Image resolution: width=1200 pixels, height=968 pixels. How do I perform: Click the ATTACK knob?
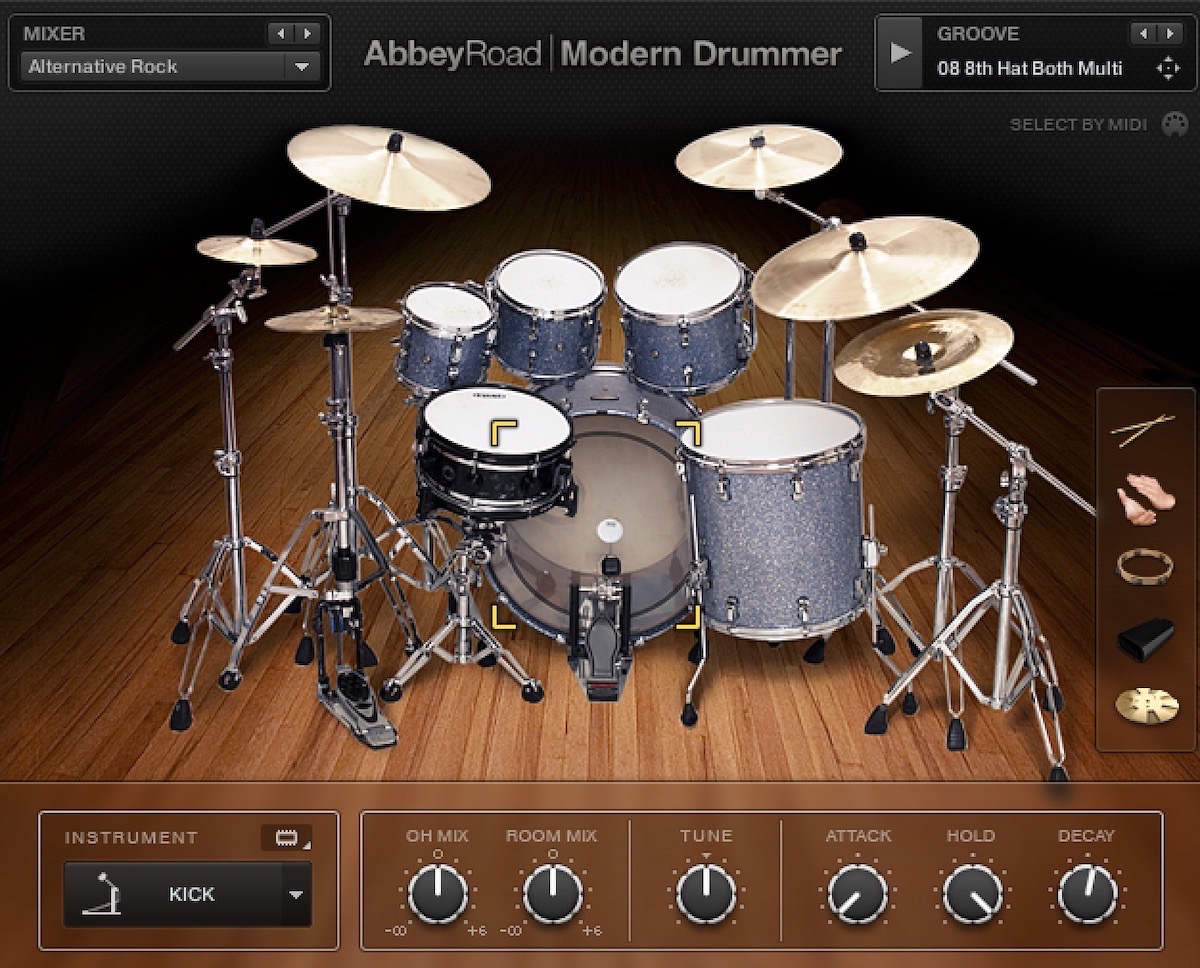(x=857, y=893)
